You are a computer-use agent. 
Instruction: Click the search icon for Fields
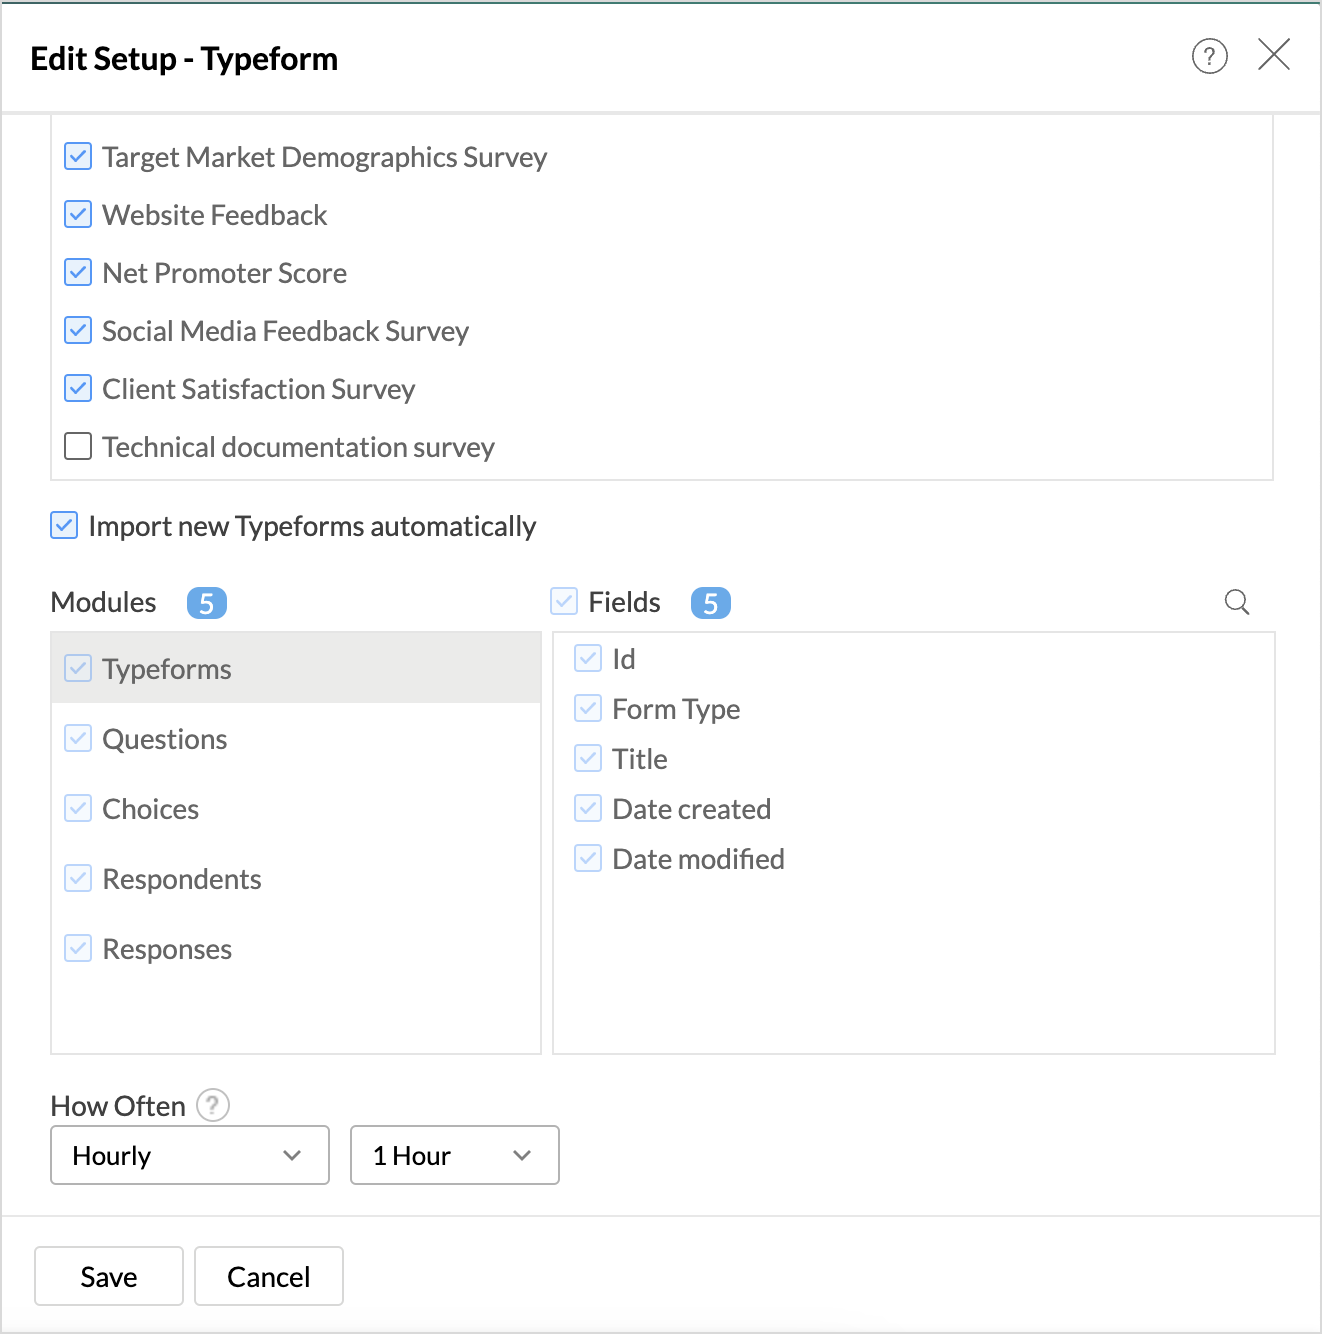(x=1237, y=602)
